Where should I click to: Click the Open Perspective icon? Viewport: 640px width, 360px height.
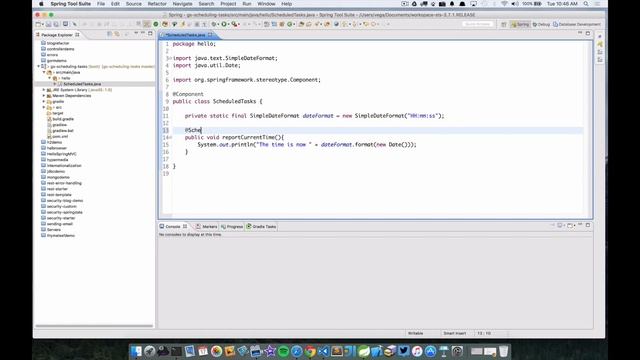[504, 24]
